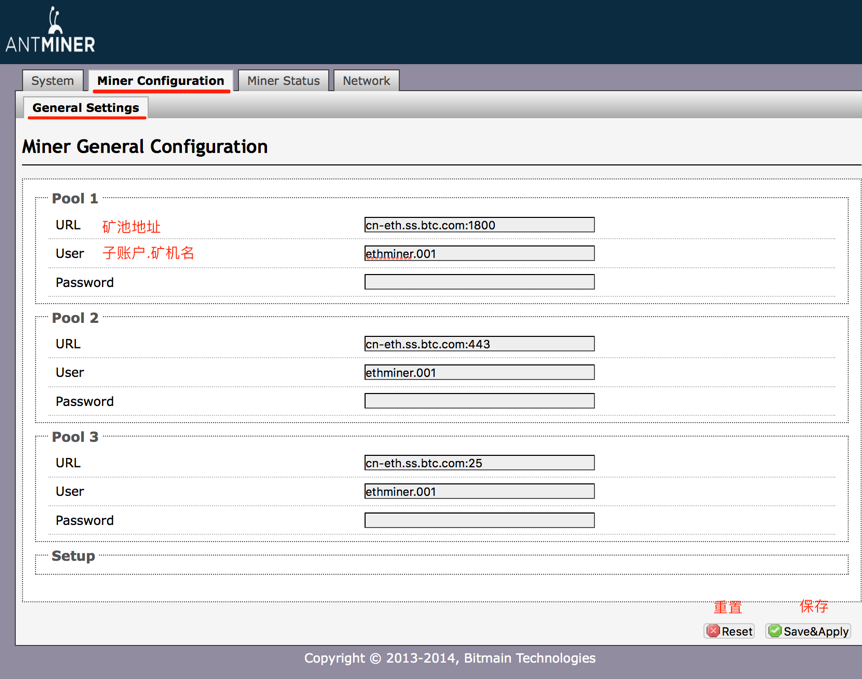This screenshot has width=862, height=679.
Task: Click the Save&Apply button
Action: coord(808,631)
